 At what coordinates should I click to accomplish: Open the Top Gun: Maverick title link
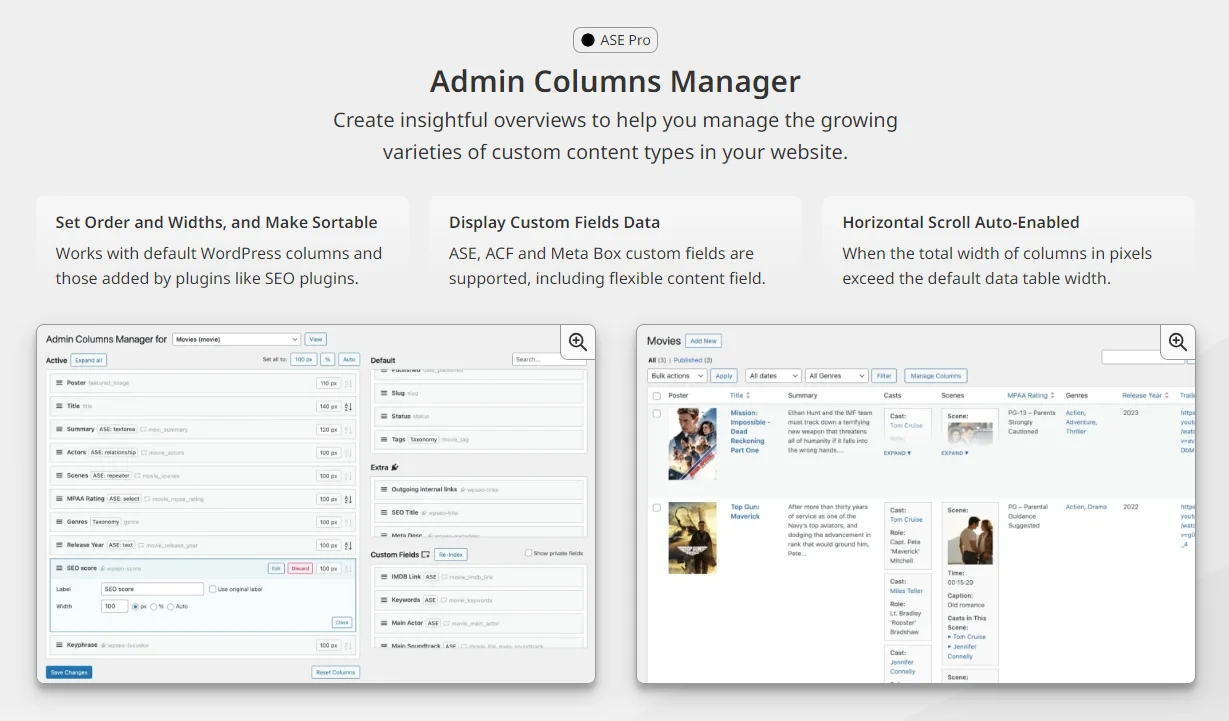click(x=745, y=512)
